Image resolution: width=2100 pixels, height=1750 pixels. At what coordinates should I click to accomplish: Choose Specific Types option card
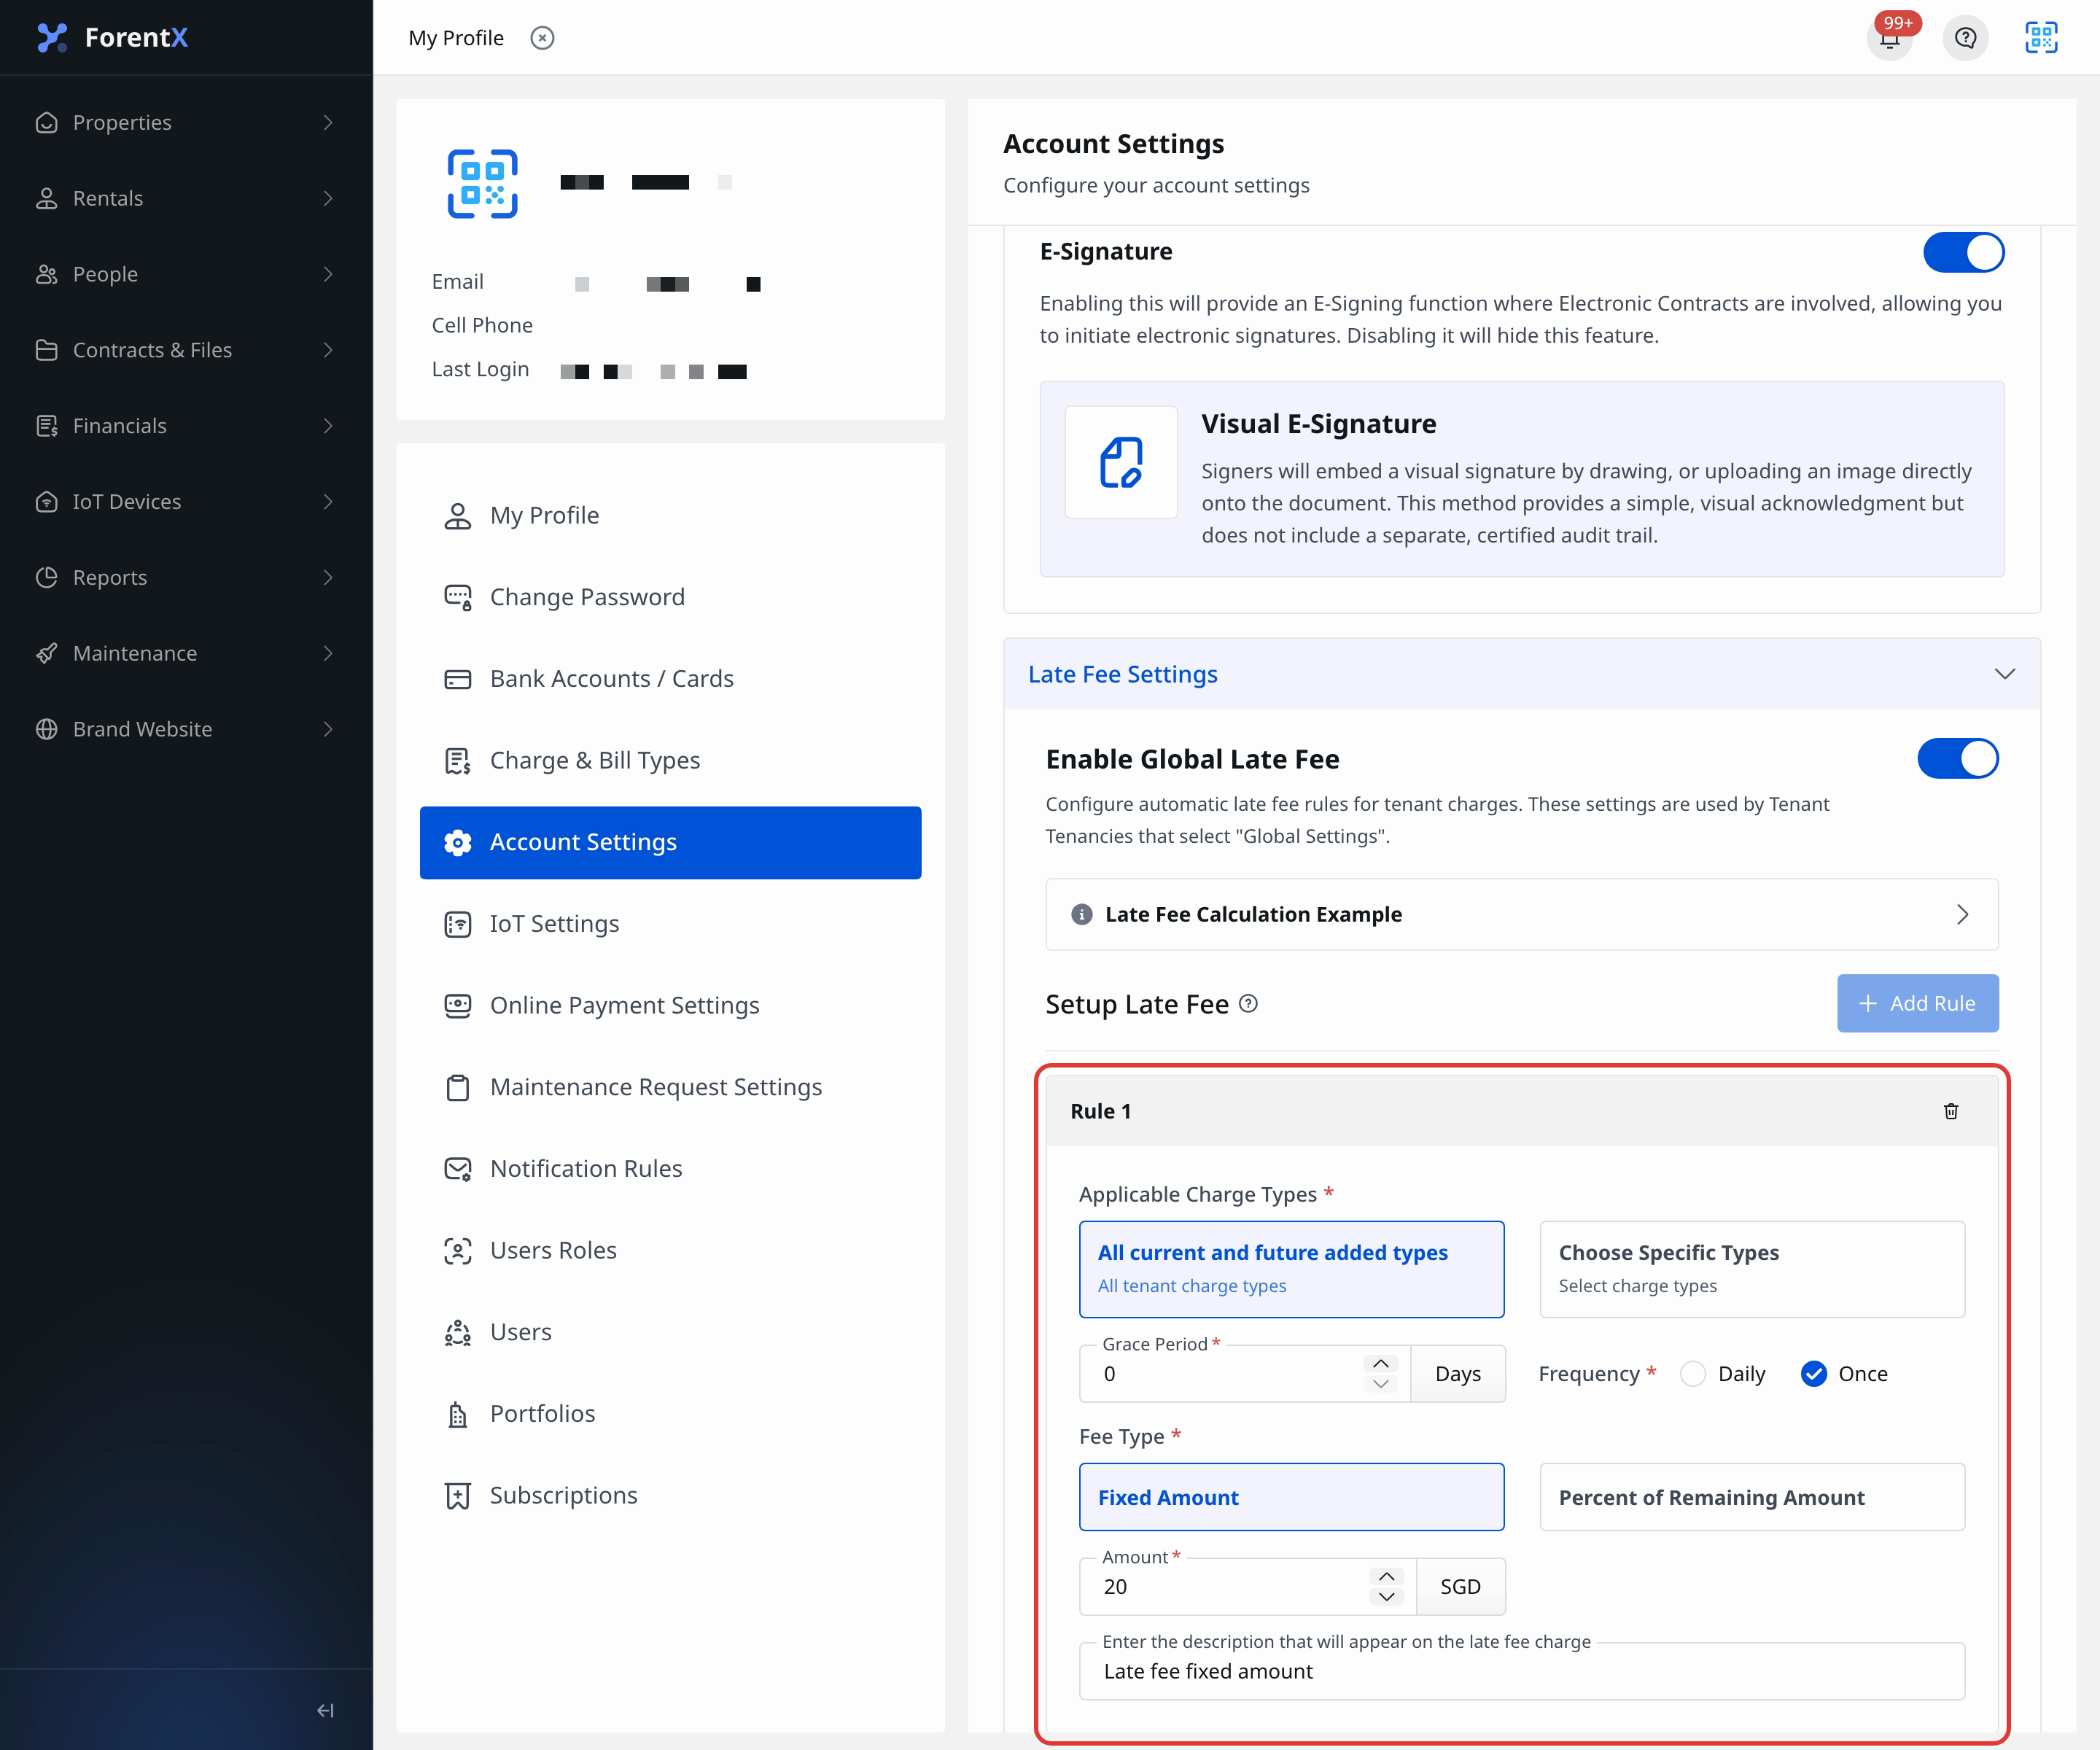click(1752, 1269)
